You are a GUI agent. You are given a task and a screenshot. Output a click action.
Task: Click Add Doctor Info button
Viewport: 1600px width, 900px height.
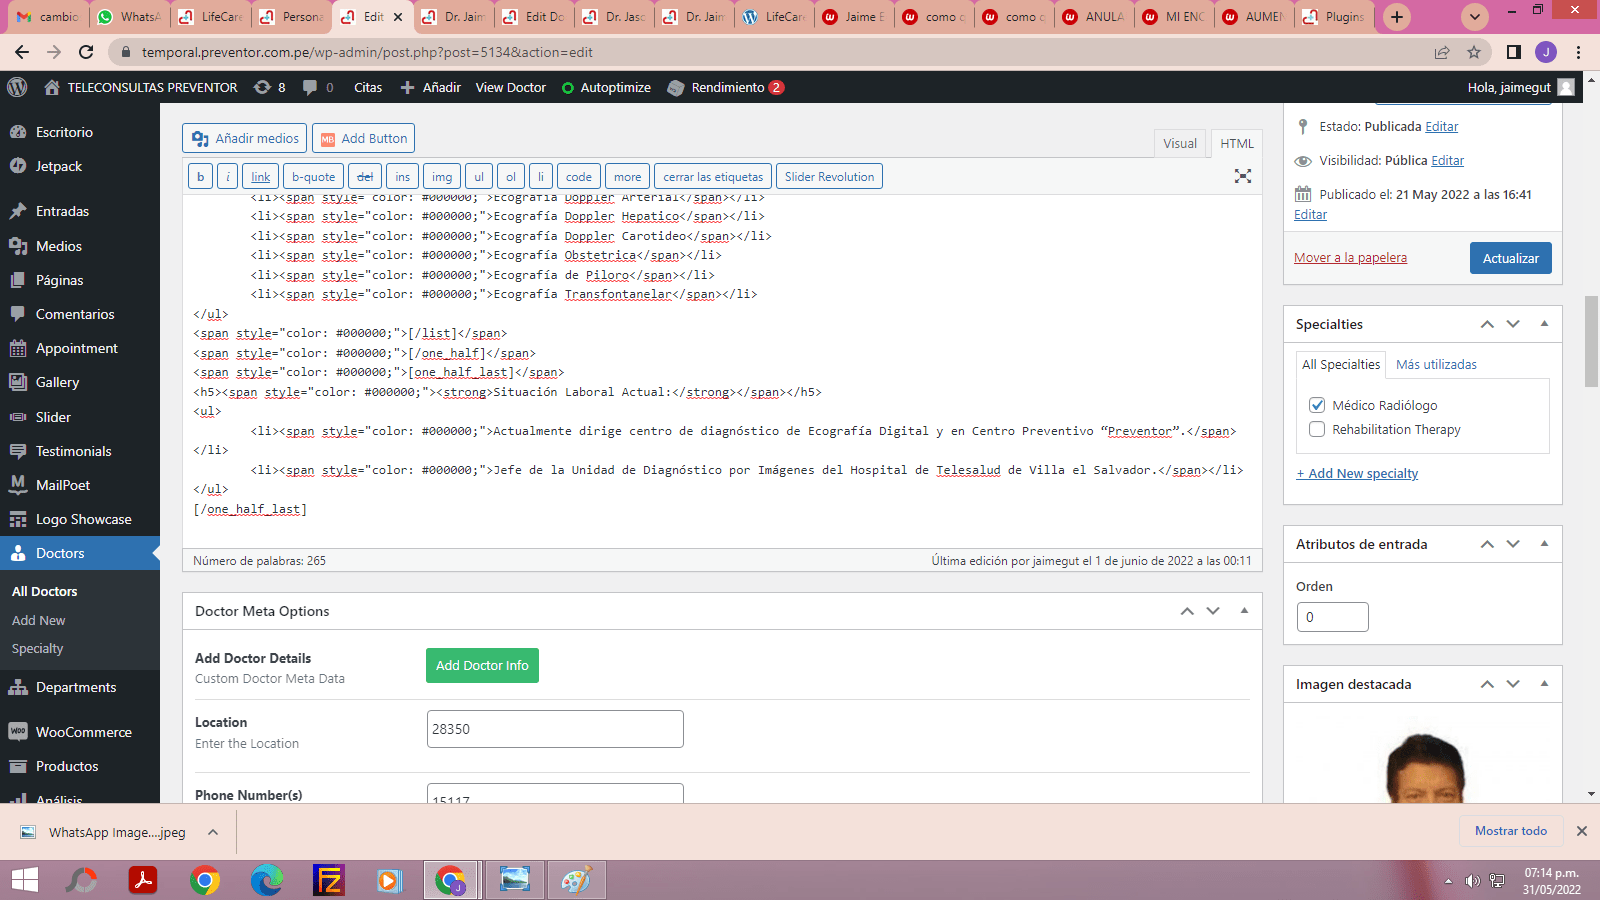(x=482, y=665)
